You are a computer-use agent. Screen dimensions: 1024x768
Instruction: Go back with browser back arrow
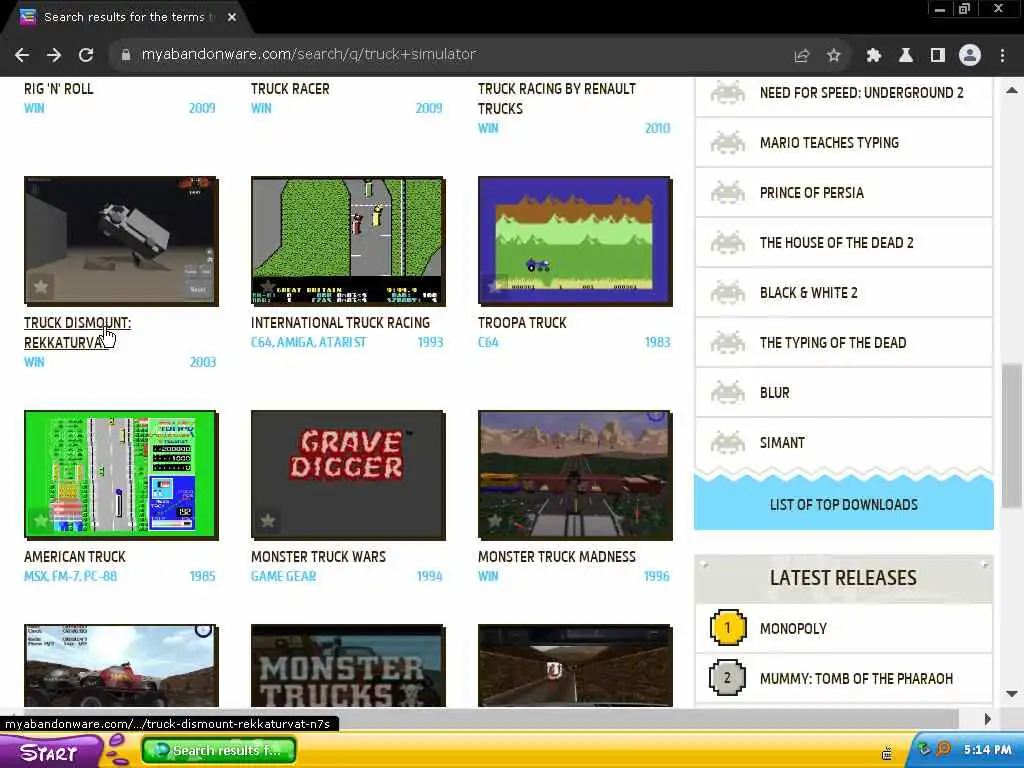[22, 55]
